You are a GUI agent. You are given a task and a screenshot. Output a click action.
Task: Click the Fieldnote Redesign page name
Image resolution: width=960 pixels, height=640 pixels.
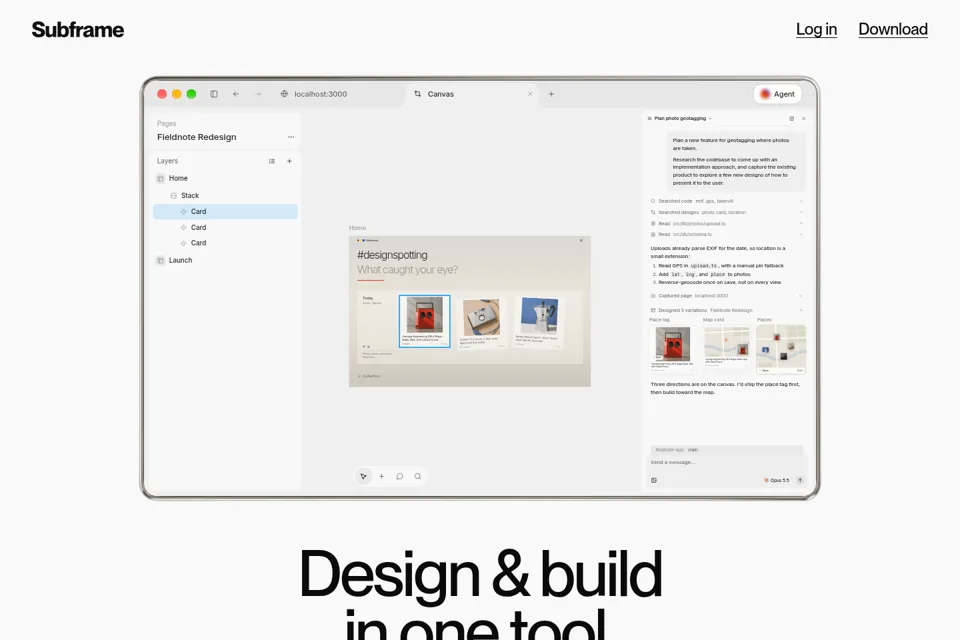[197, 137]
